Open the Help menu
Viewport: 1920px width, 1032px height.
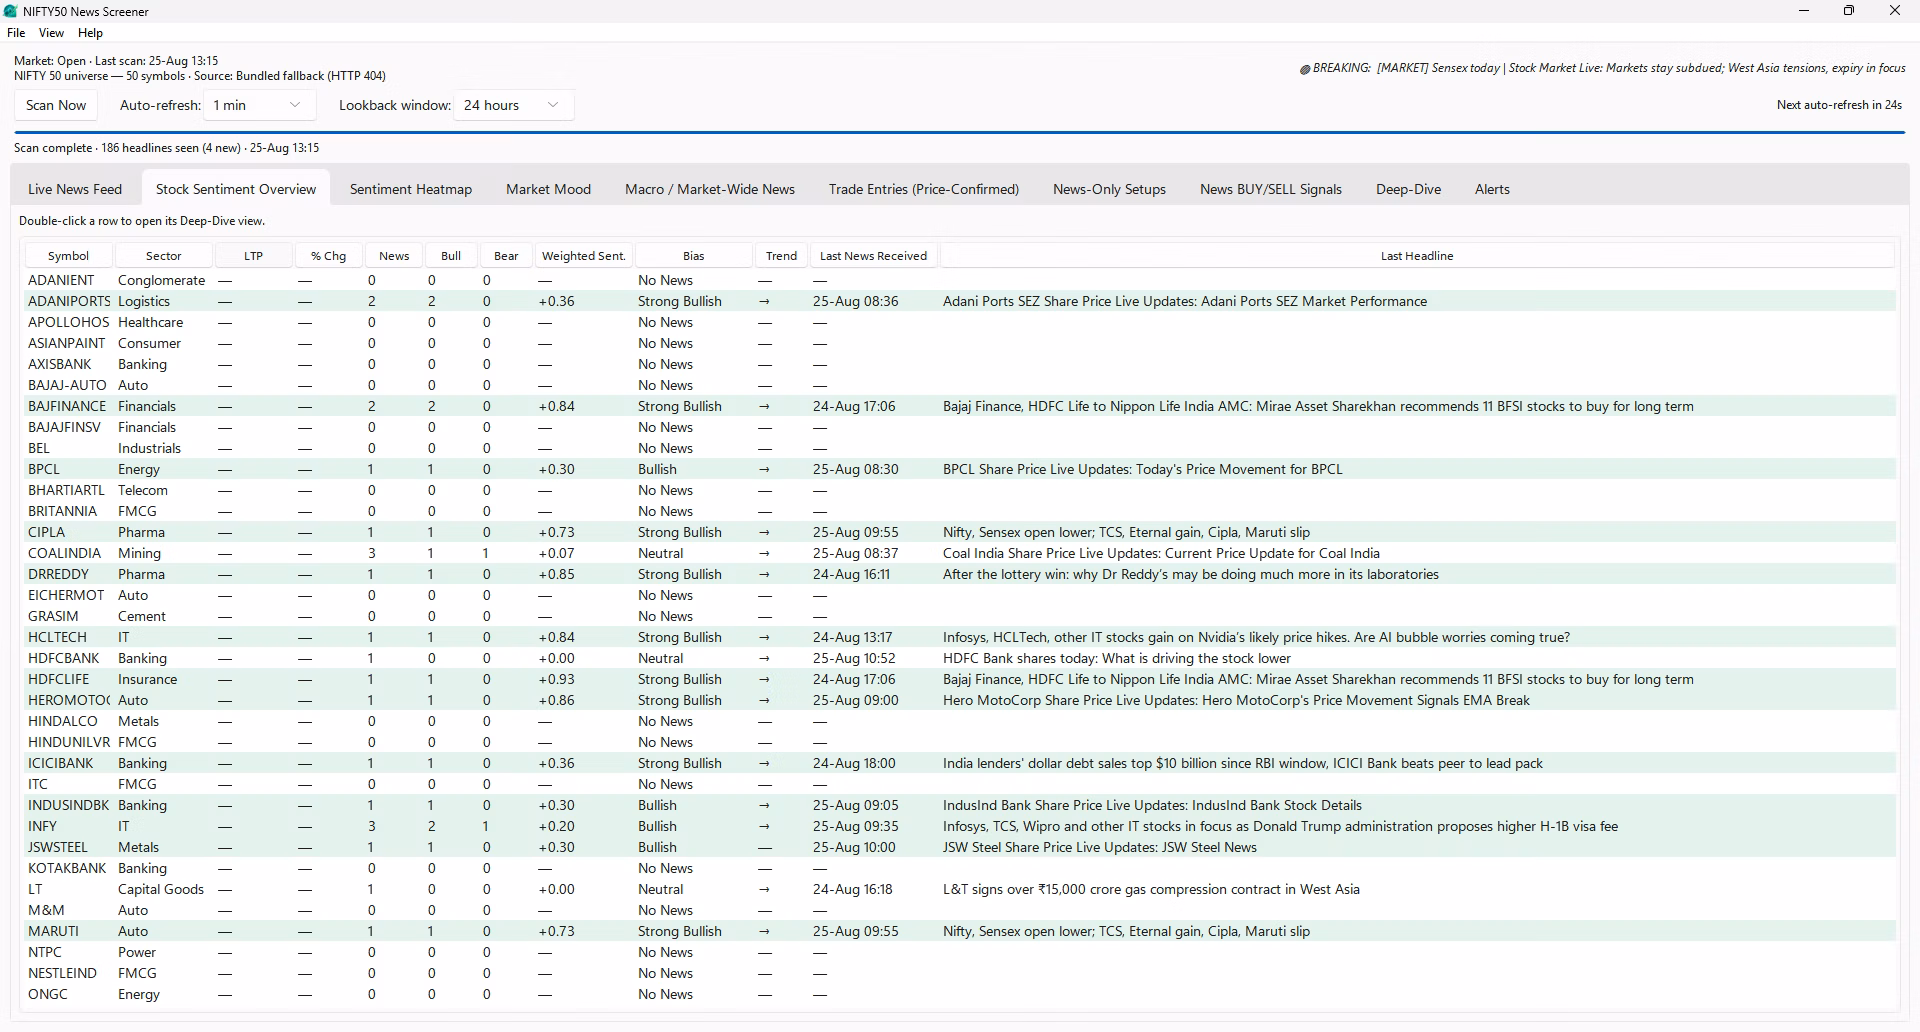90,33
